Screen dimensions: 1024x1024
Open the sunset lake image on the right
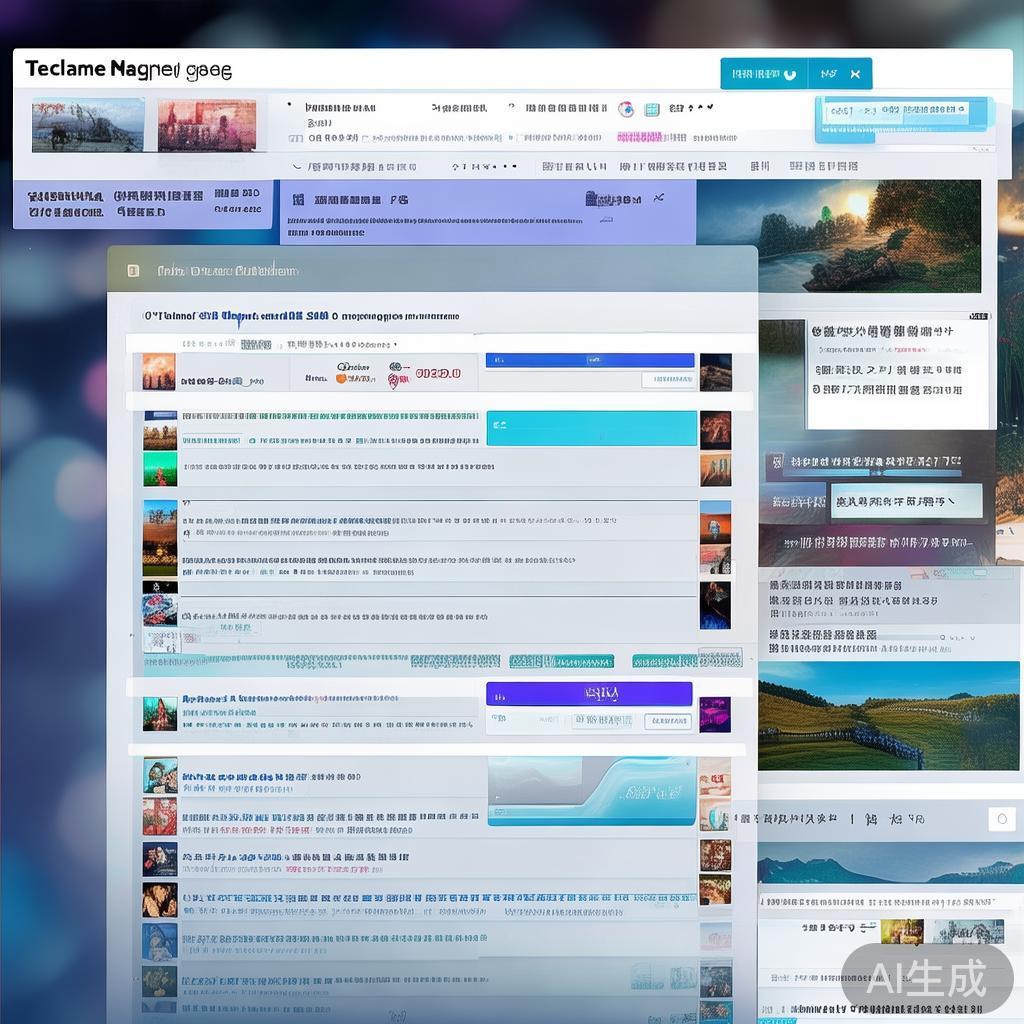(x=868, y=236)
